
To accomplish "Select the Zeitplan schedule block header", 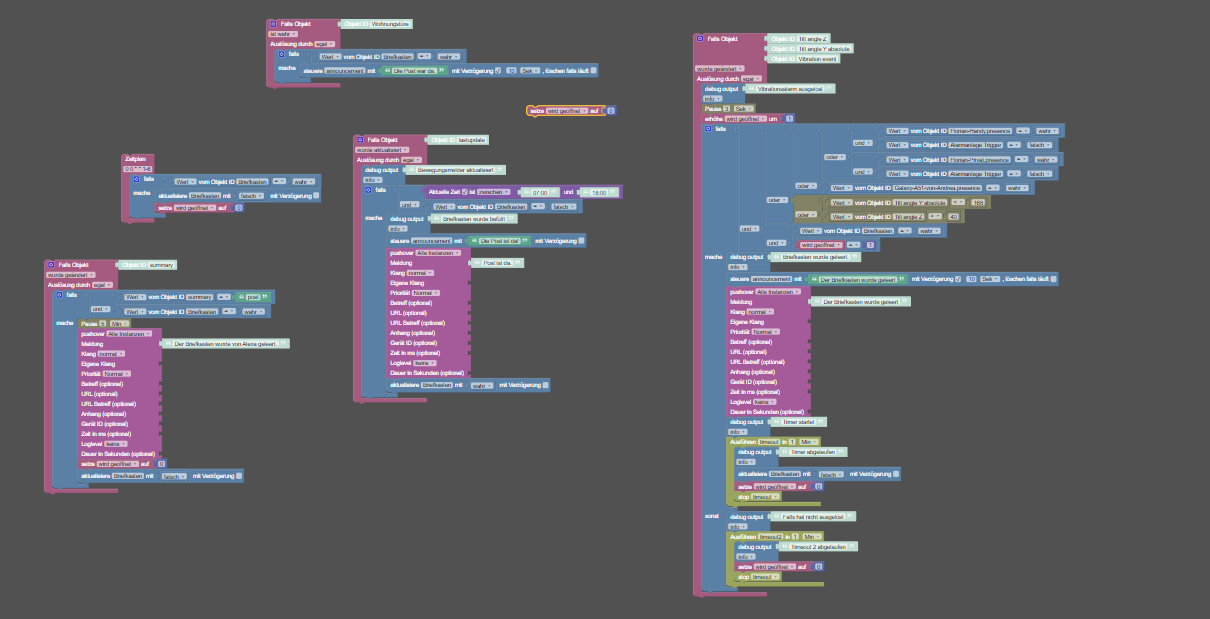I will click(134, 158).
